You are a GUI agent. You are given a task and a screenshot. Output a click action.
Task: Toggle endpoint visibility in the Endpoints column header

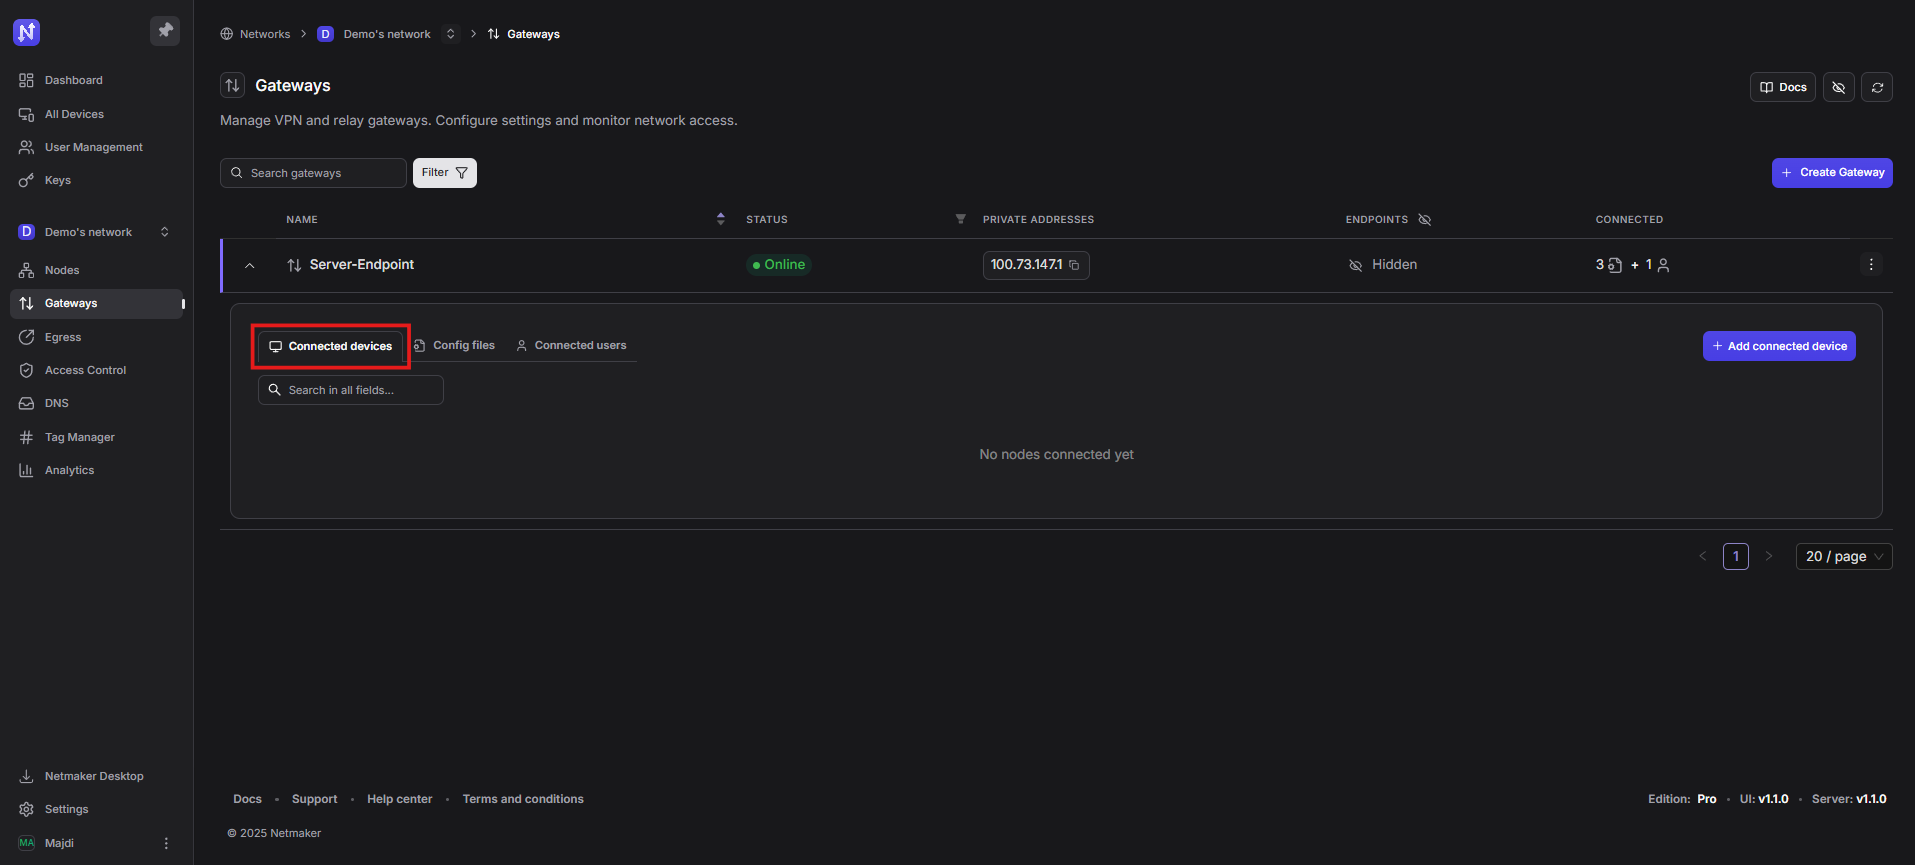point(1425,220)
